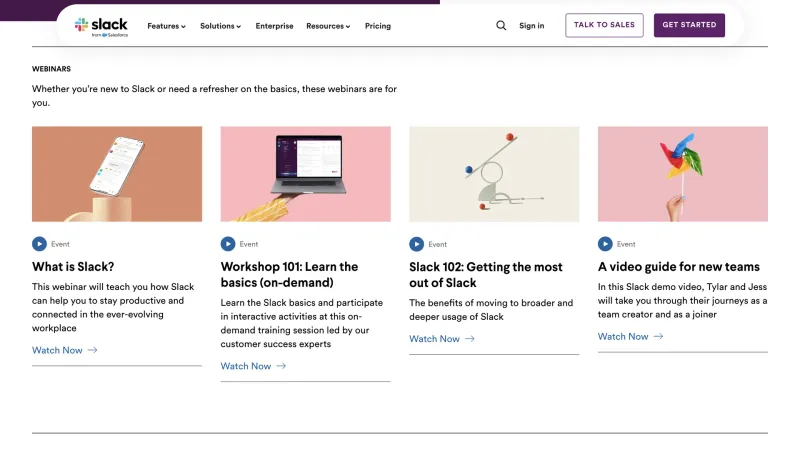This screenshot has height=450, width=800.
Task: Click arrow icon beside Slack 102 Watch Now
Action: (x=470, y=338)
